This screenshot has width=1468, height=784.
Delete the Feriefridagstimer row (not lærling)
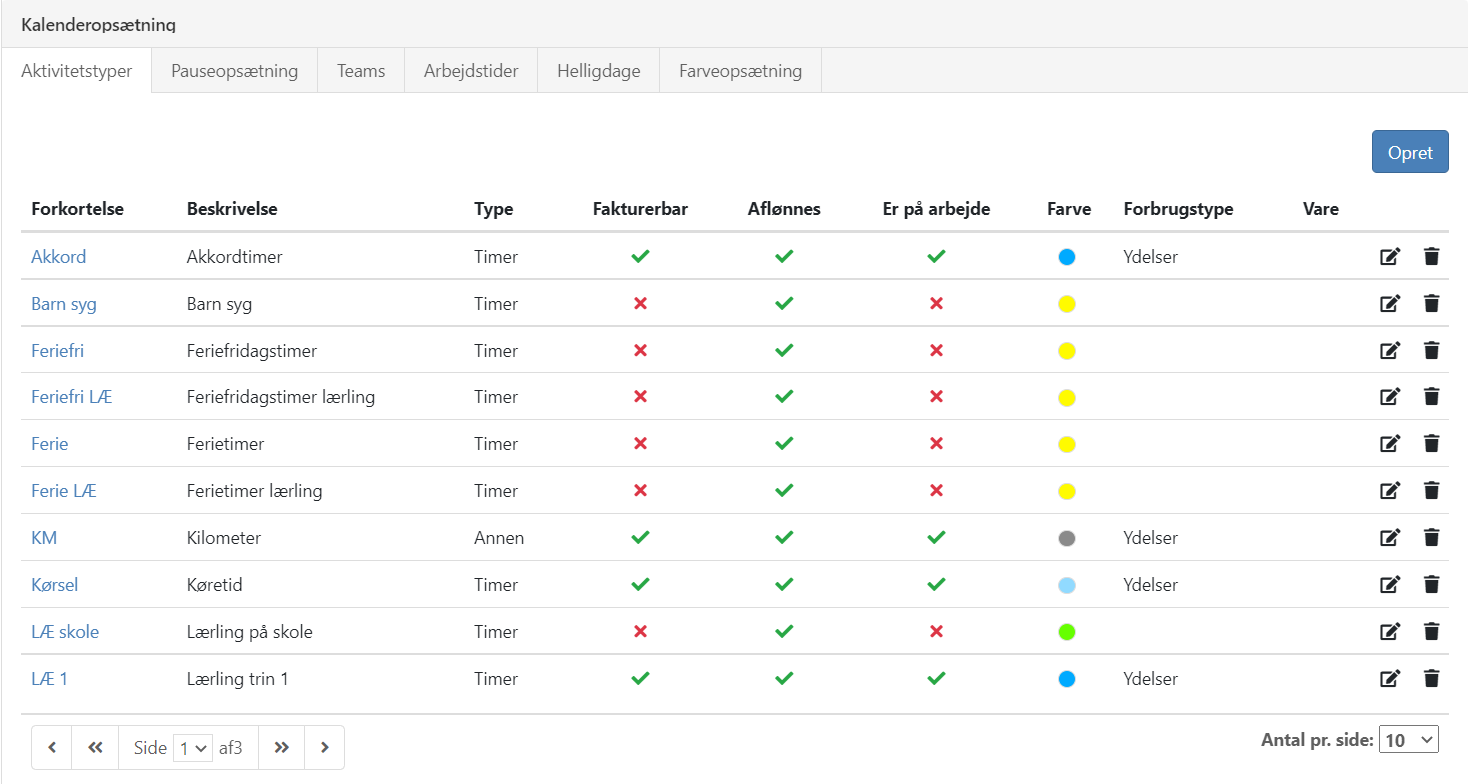click(1431, 350)
